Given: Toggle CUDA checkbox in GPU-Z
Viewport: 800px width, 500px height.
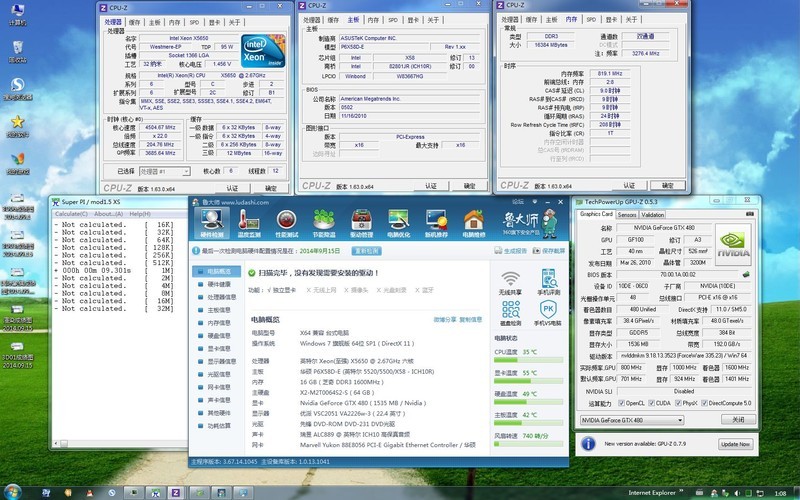Looking at the screenshot, I should 652,403.
